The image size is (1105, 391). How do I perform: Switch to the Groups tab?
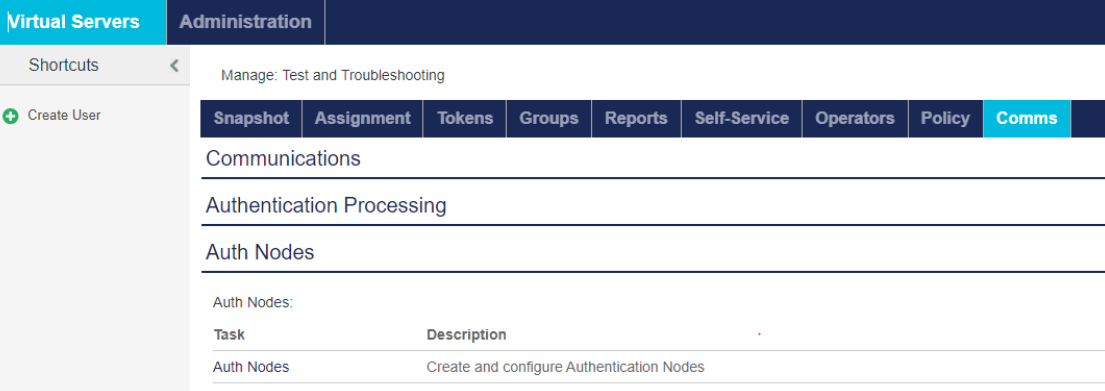tap(549, 118)
